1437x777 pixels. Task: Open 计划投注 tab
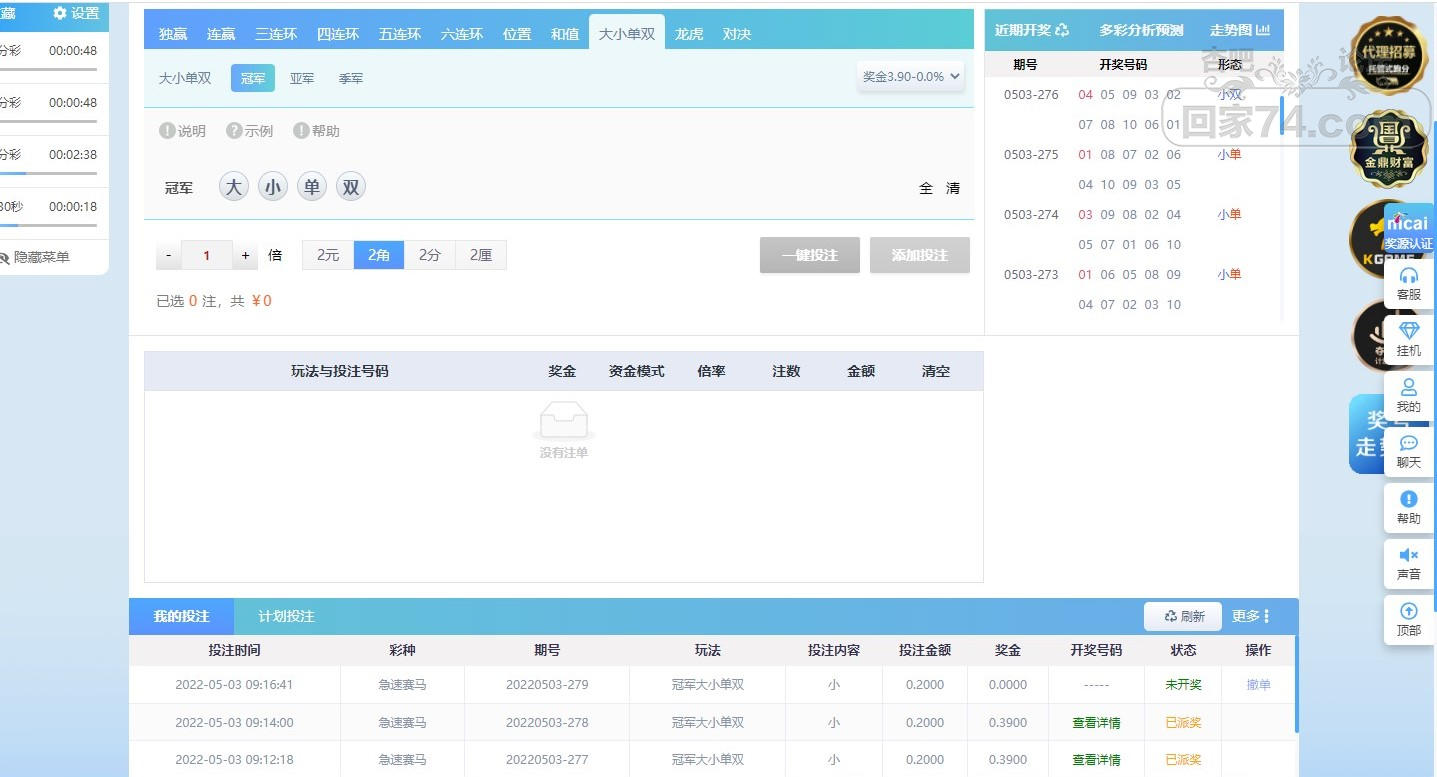287,616
